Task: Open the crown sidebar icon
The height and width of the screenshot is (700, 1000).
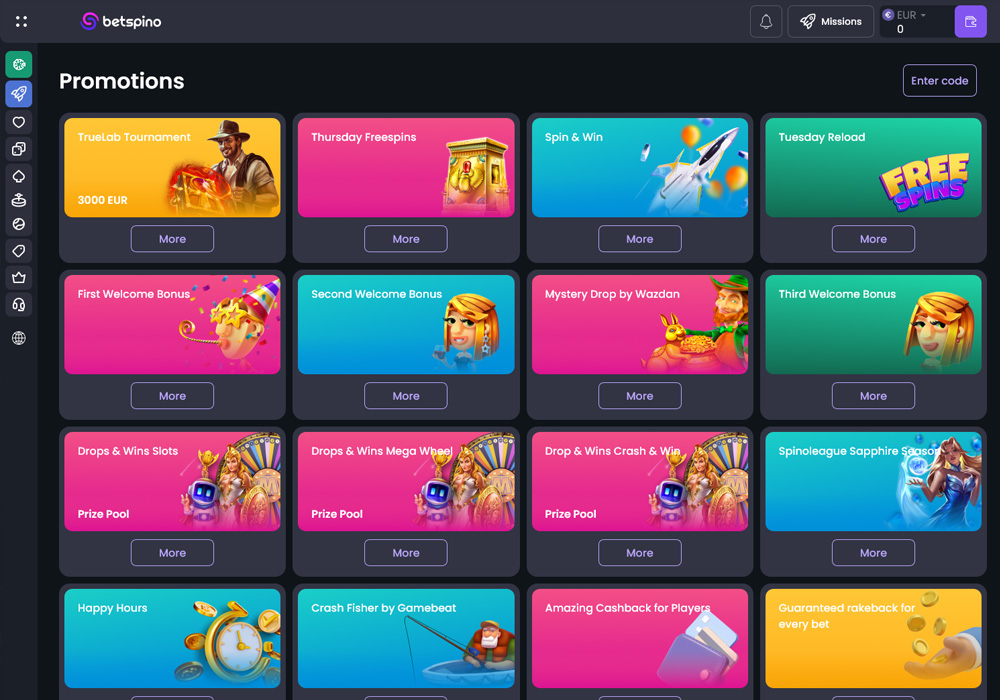Action: [19, 277]
